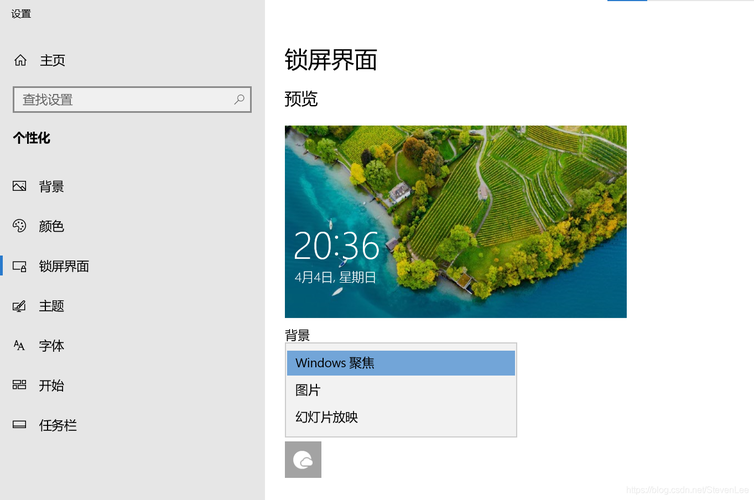Click the search magnifier icon
Image resolution: width=754 pixels, height=500 pixels.
[239, 100]
